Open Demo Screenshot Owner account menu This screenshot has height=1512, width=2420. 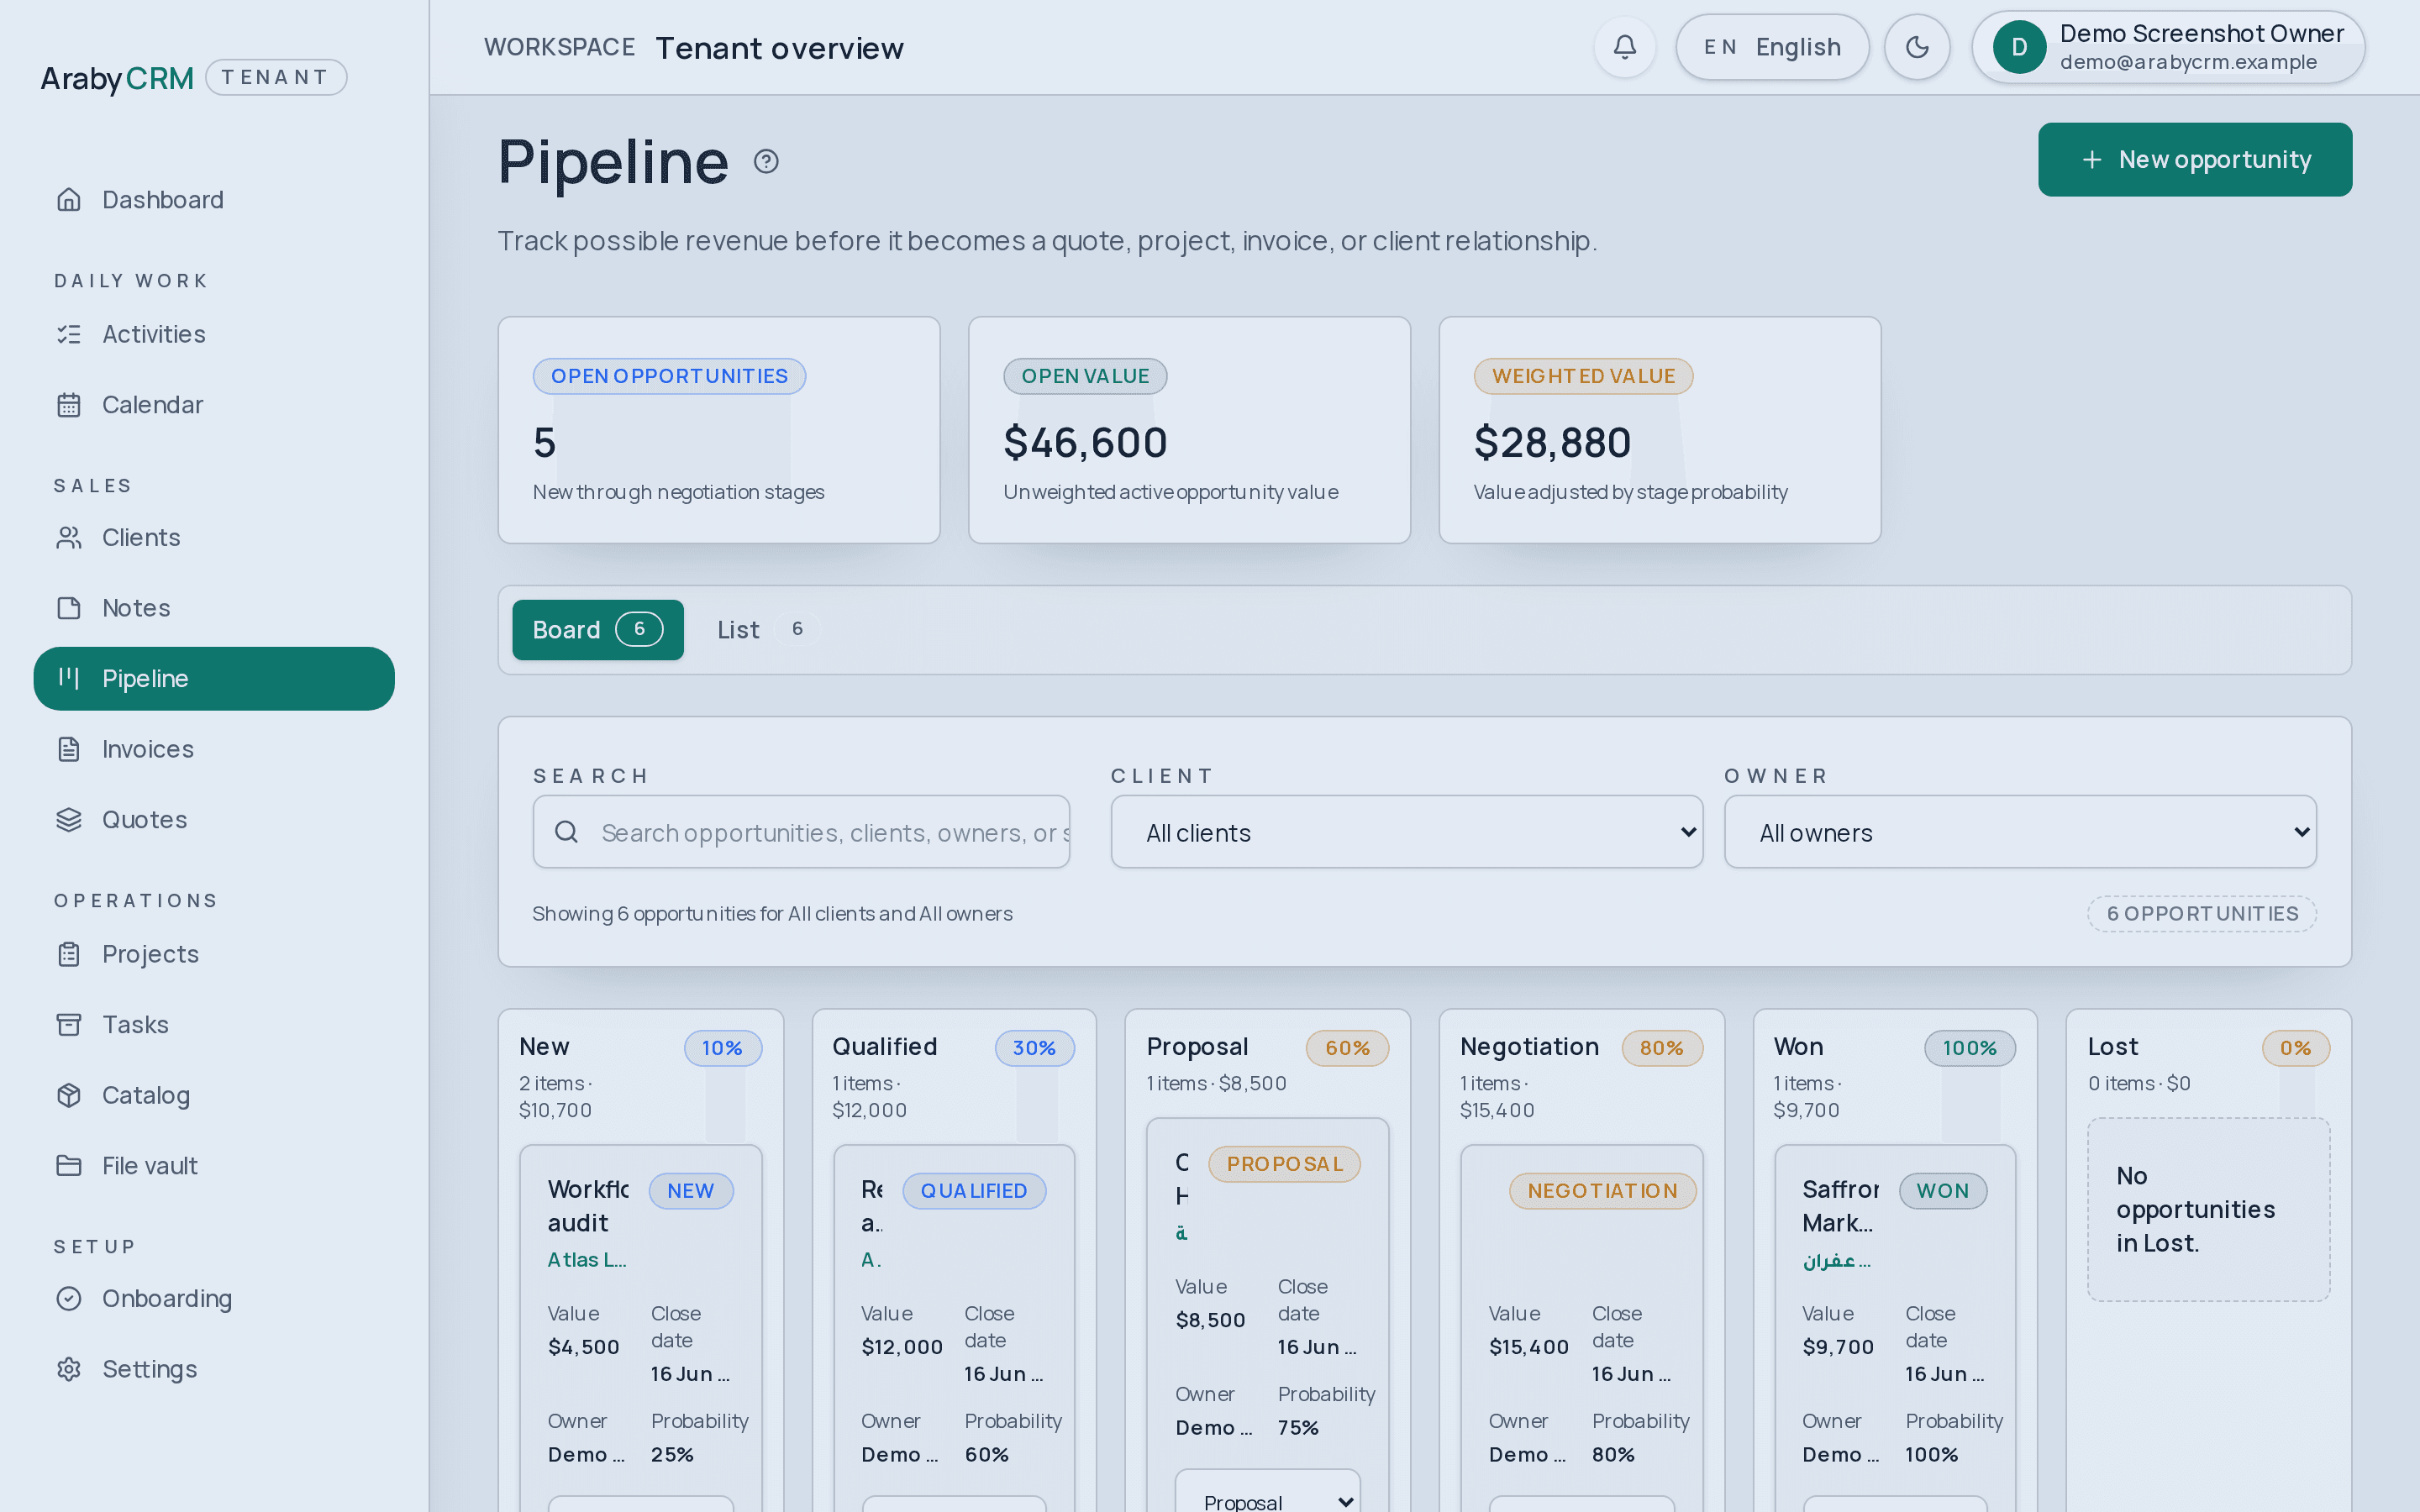click(x=2167, y=47)
